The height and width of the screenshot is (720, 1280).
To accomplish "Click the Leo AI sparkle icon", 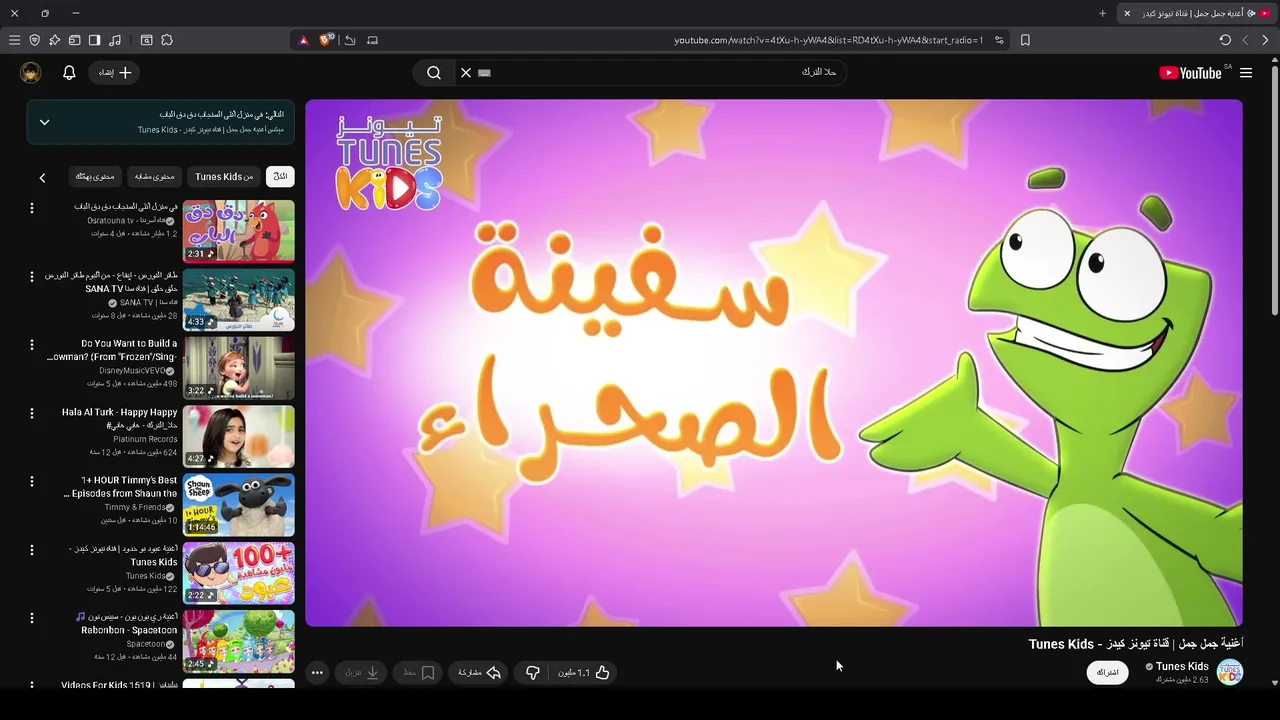I will pos(54,40).
